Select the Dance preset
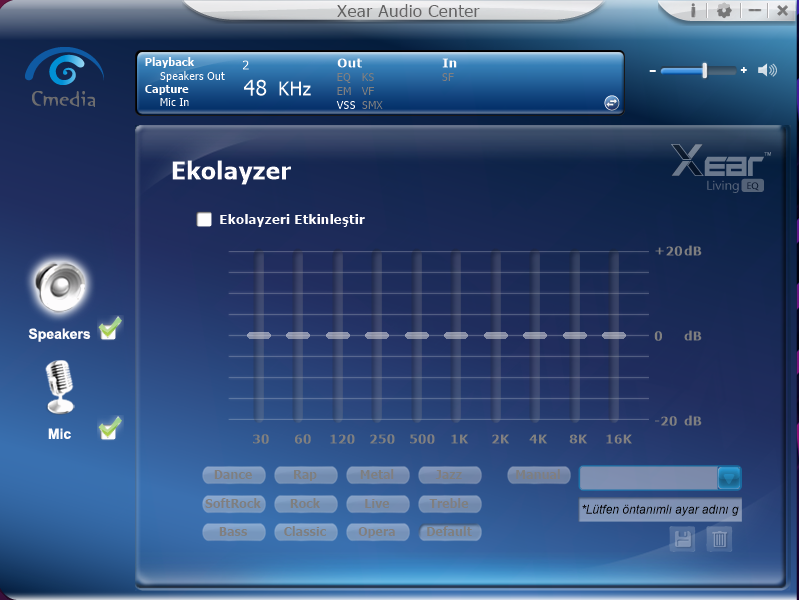The width and height of the screenshot is (799, 600). click(x=233, y=475)
